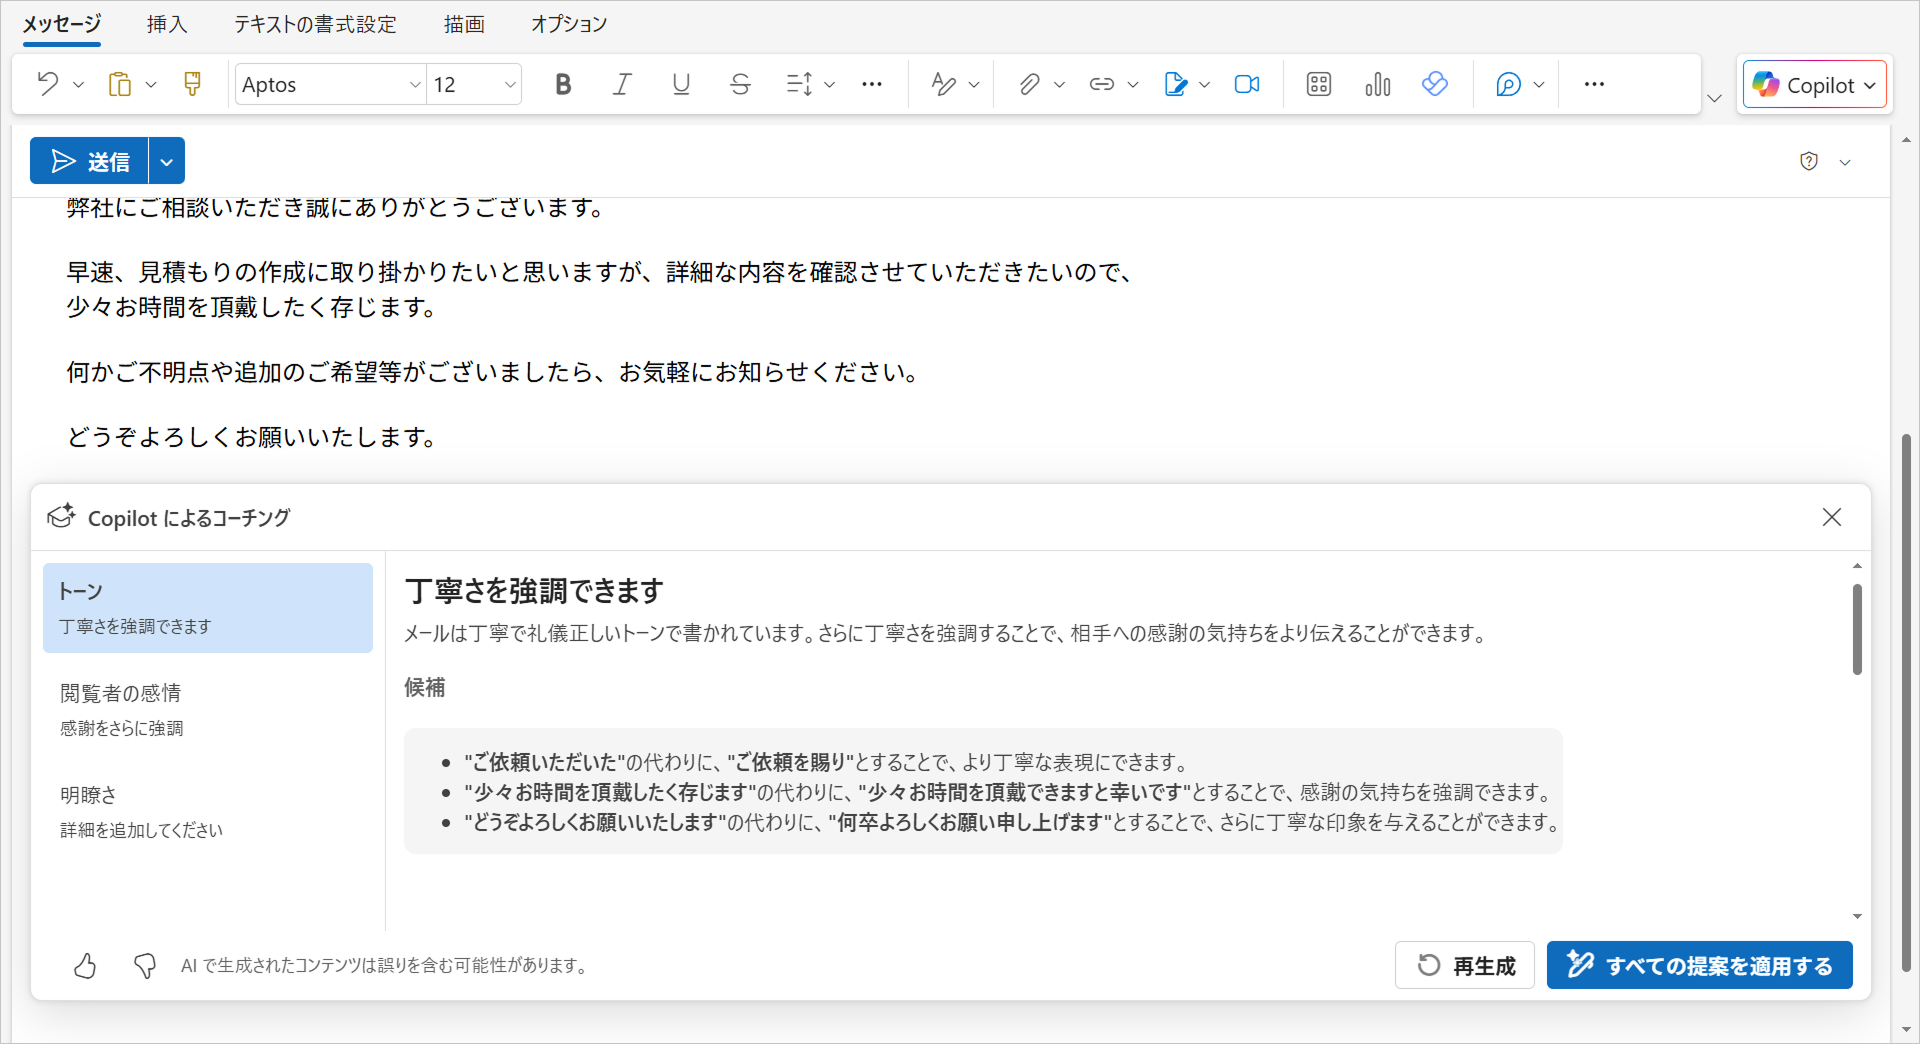
Task: Select the Format Painter icon
Action: (x=192, y=84)
